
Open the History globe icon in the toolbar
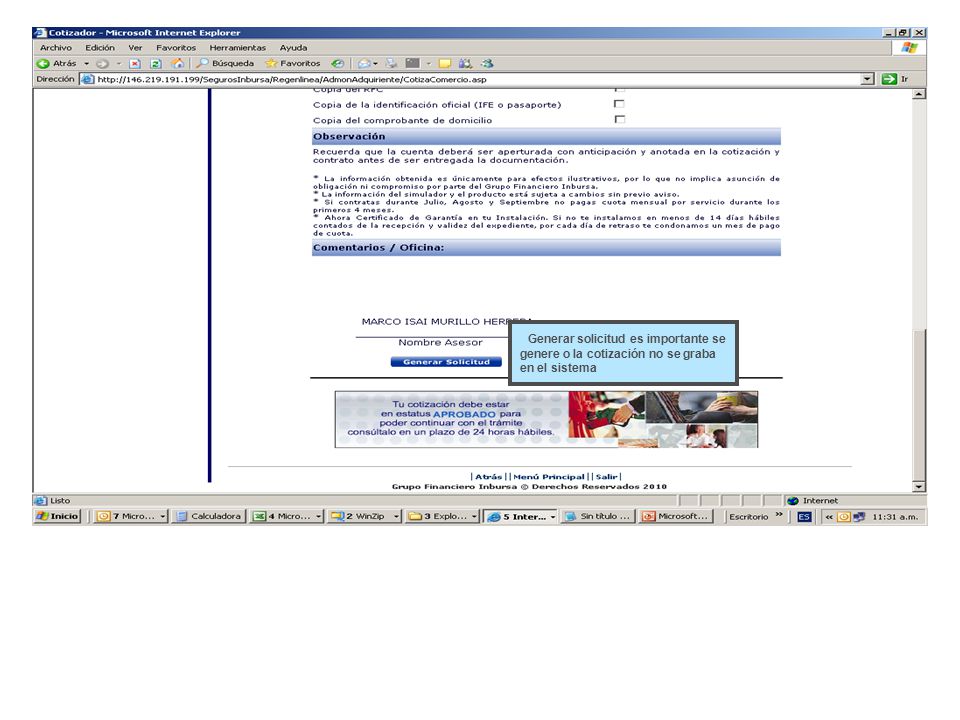click(337, 64)
